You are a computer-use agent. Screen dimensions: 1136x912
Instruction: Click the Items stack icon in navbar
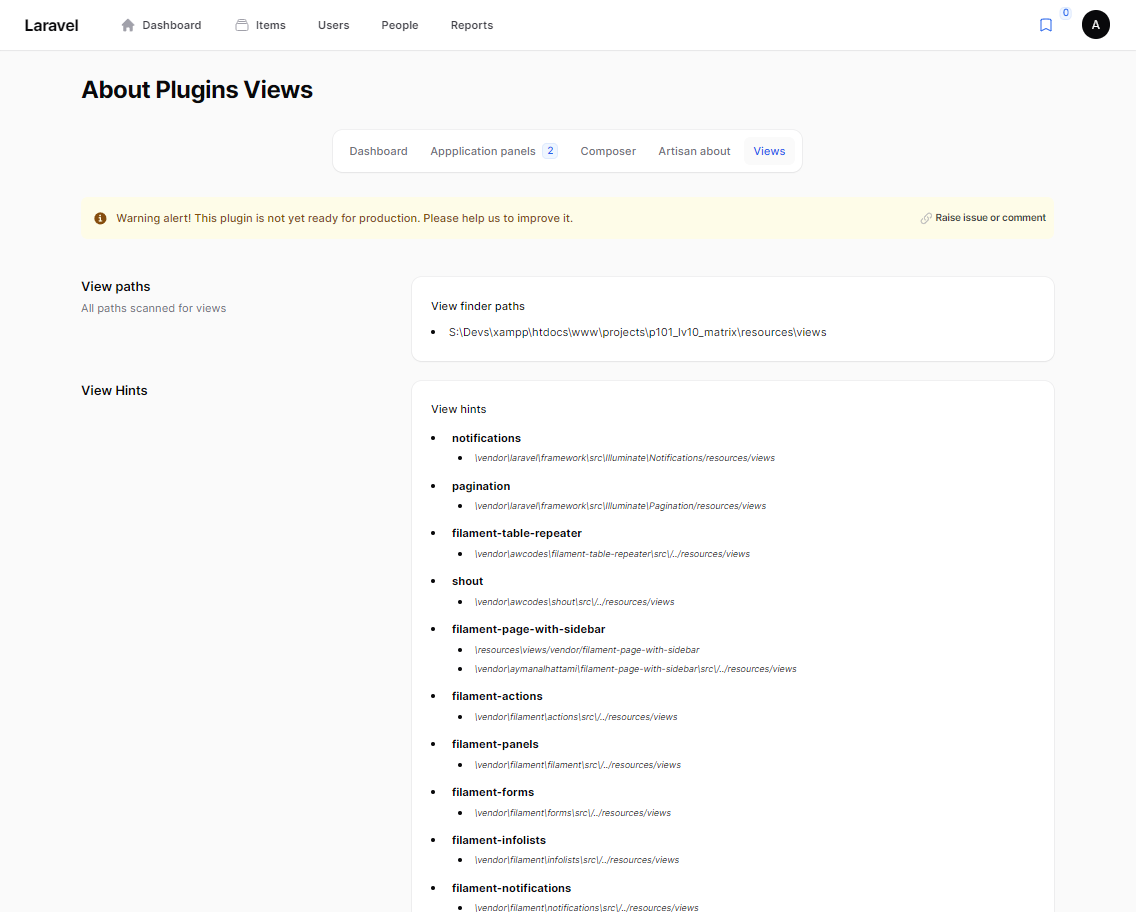(242, 25)
